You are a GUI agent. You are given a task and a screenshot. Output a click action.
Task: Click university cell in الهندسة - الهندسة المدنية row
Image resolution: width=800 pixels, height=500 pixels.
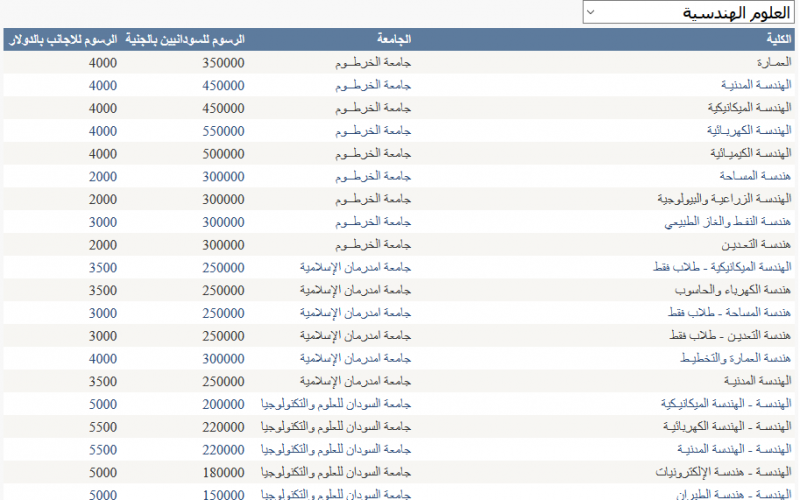pyautogui.click(x=336, y=449)
